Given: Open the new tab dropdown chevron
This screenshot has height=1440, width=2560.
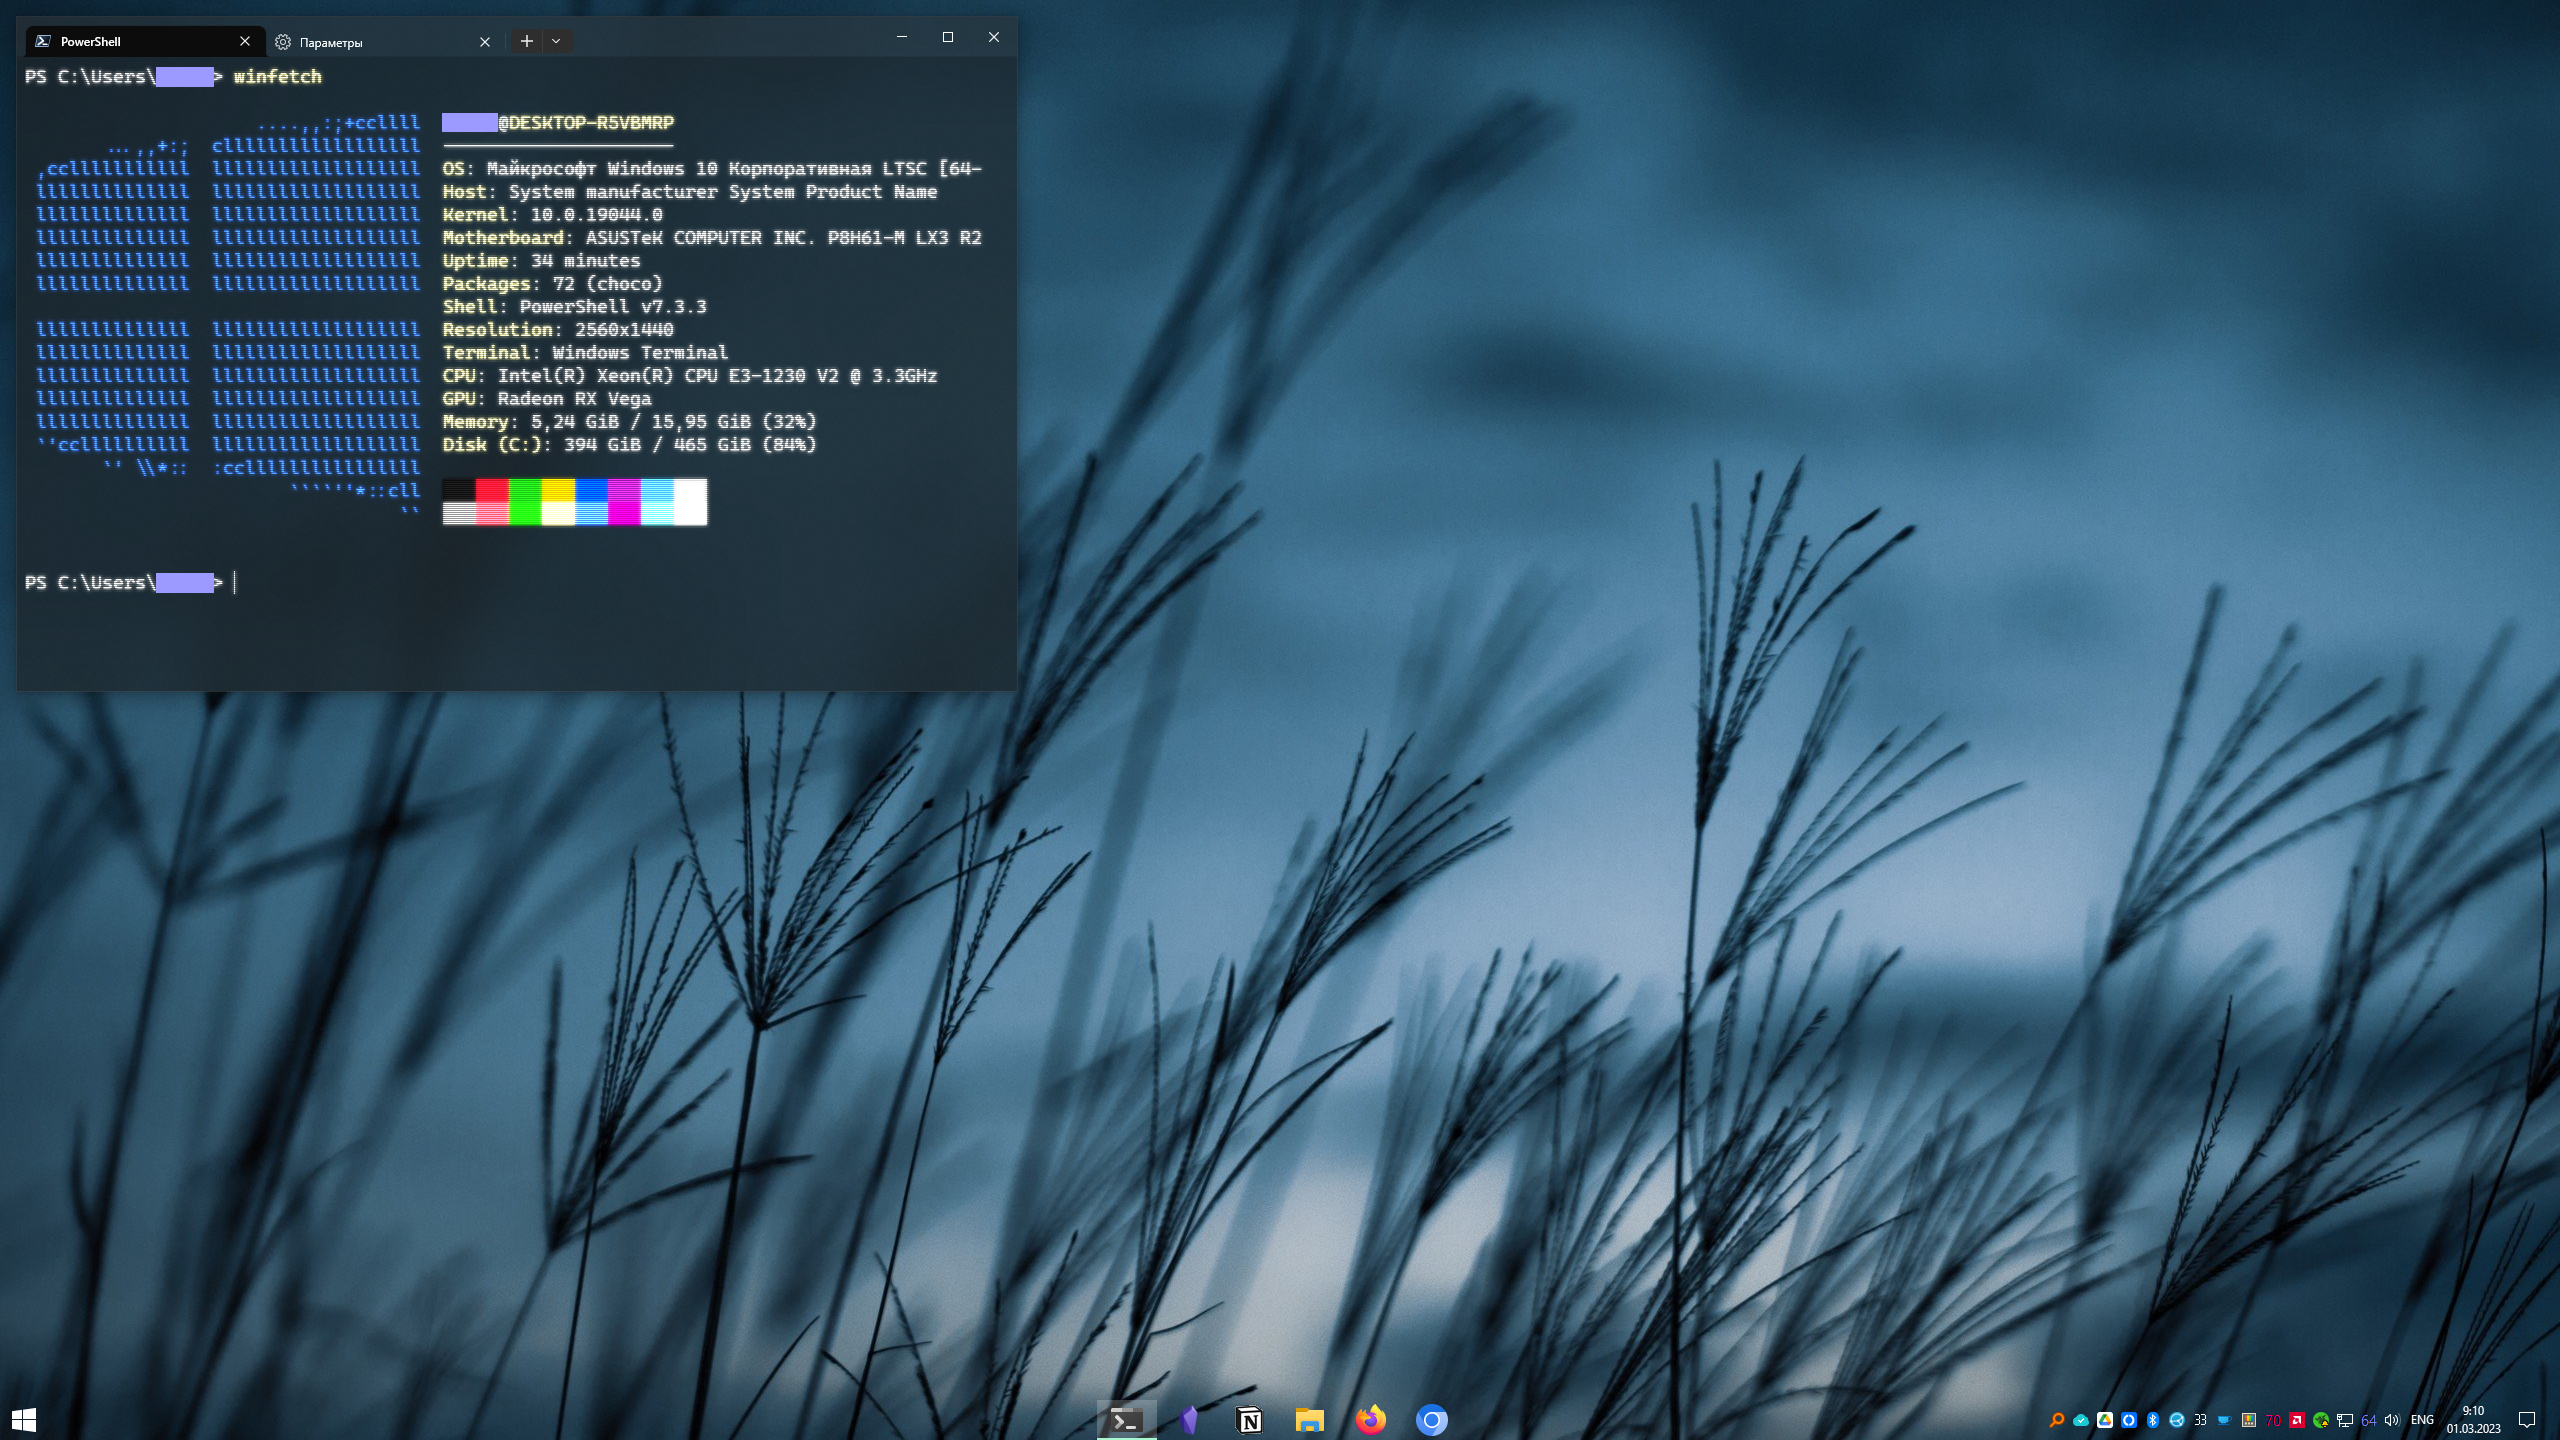Looking at the screenshot, I should click(556, 41).
